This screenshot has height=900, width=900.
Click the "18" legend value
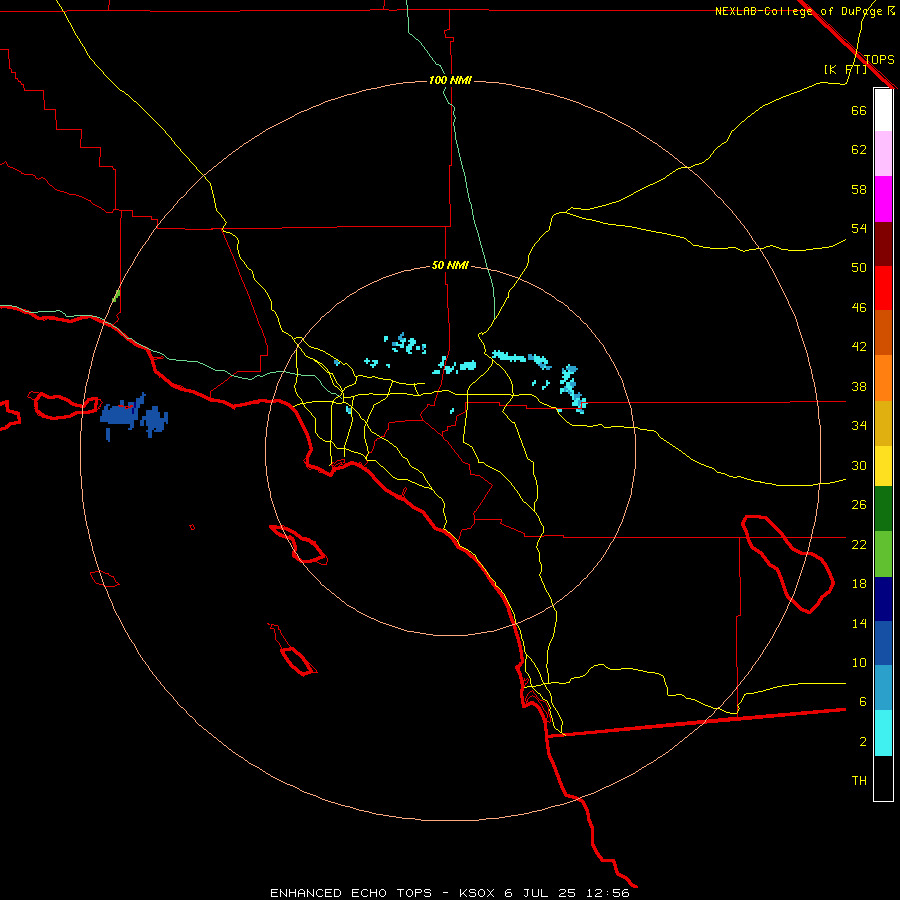click(859, 584)
